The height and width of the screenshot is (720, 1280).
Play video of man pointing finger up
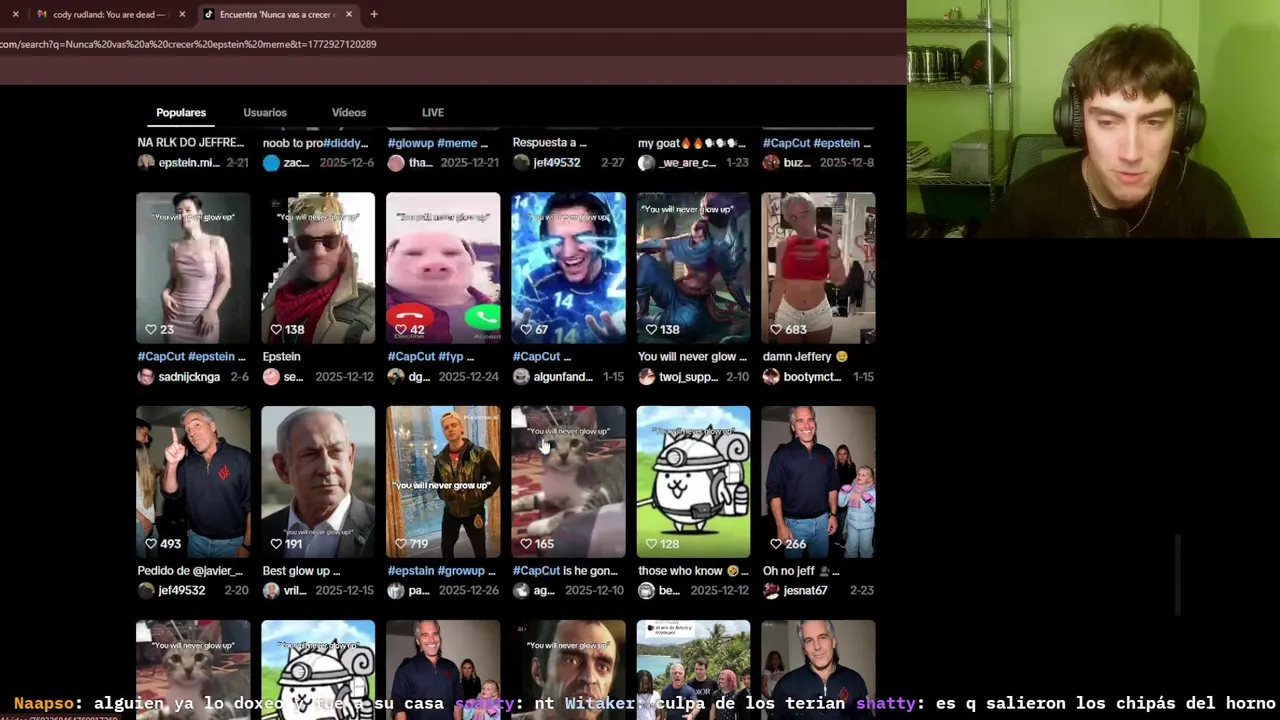pos(193,481)
